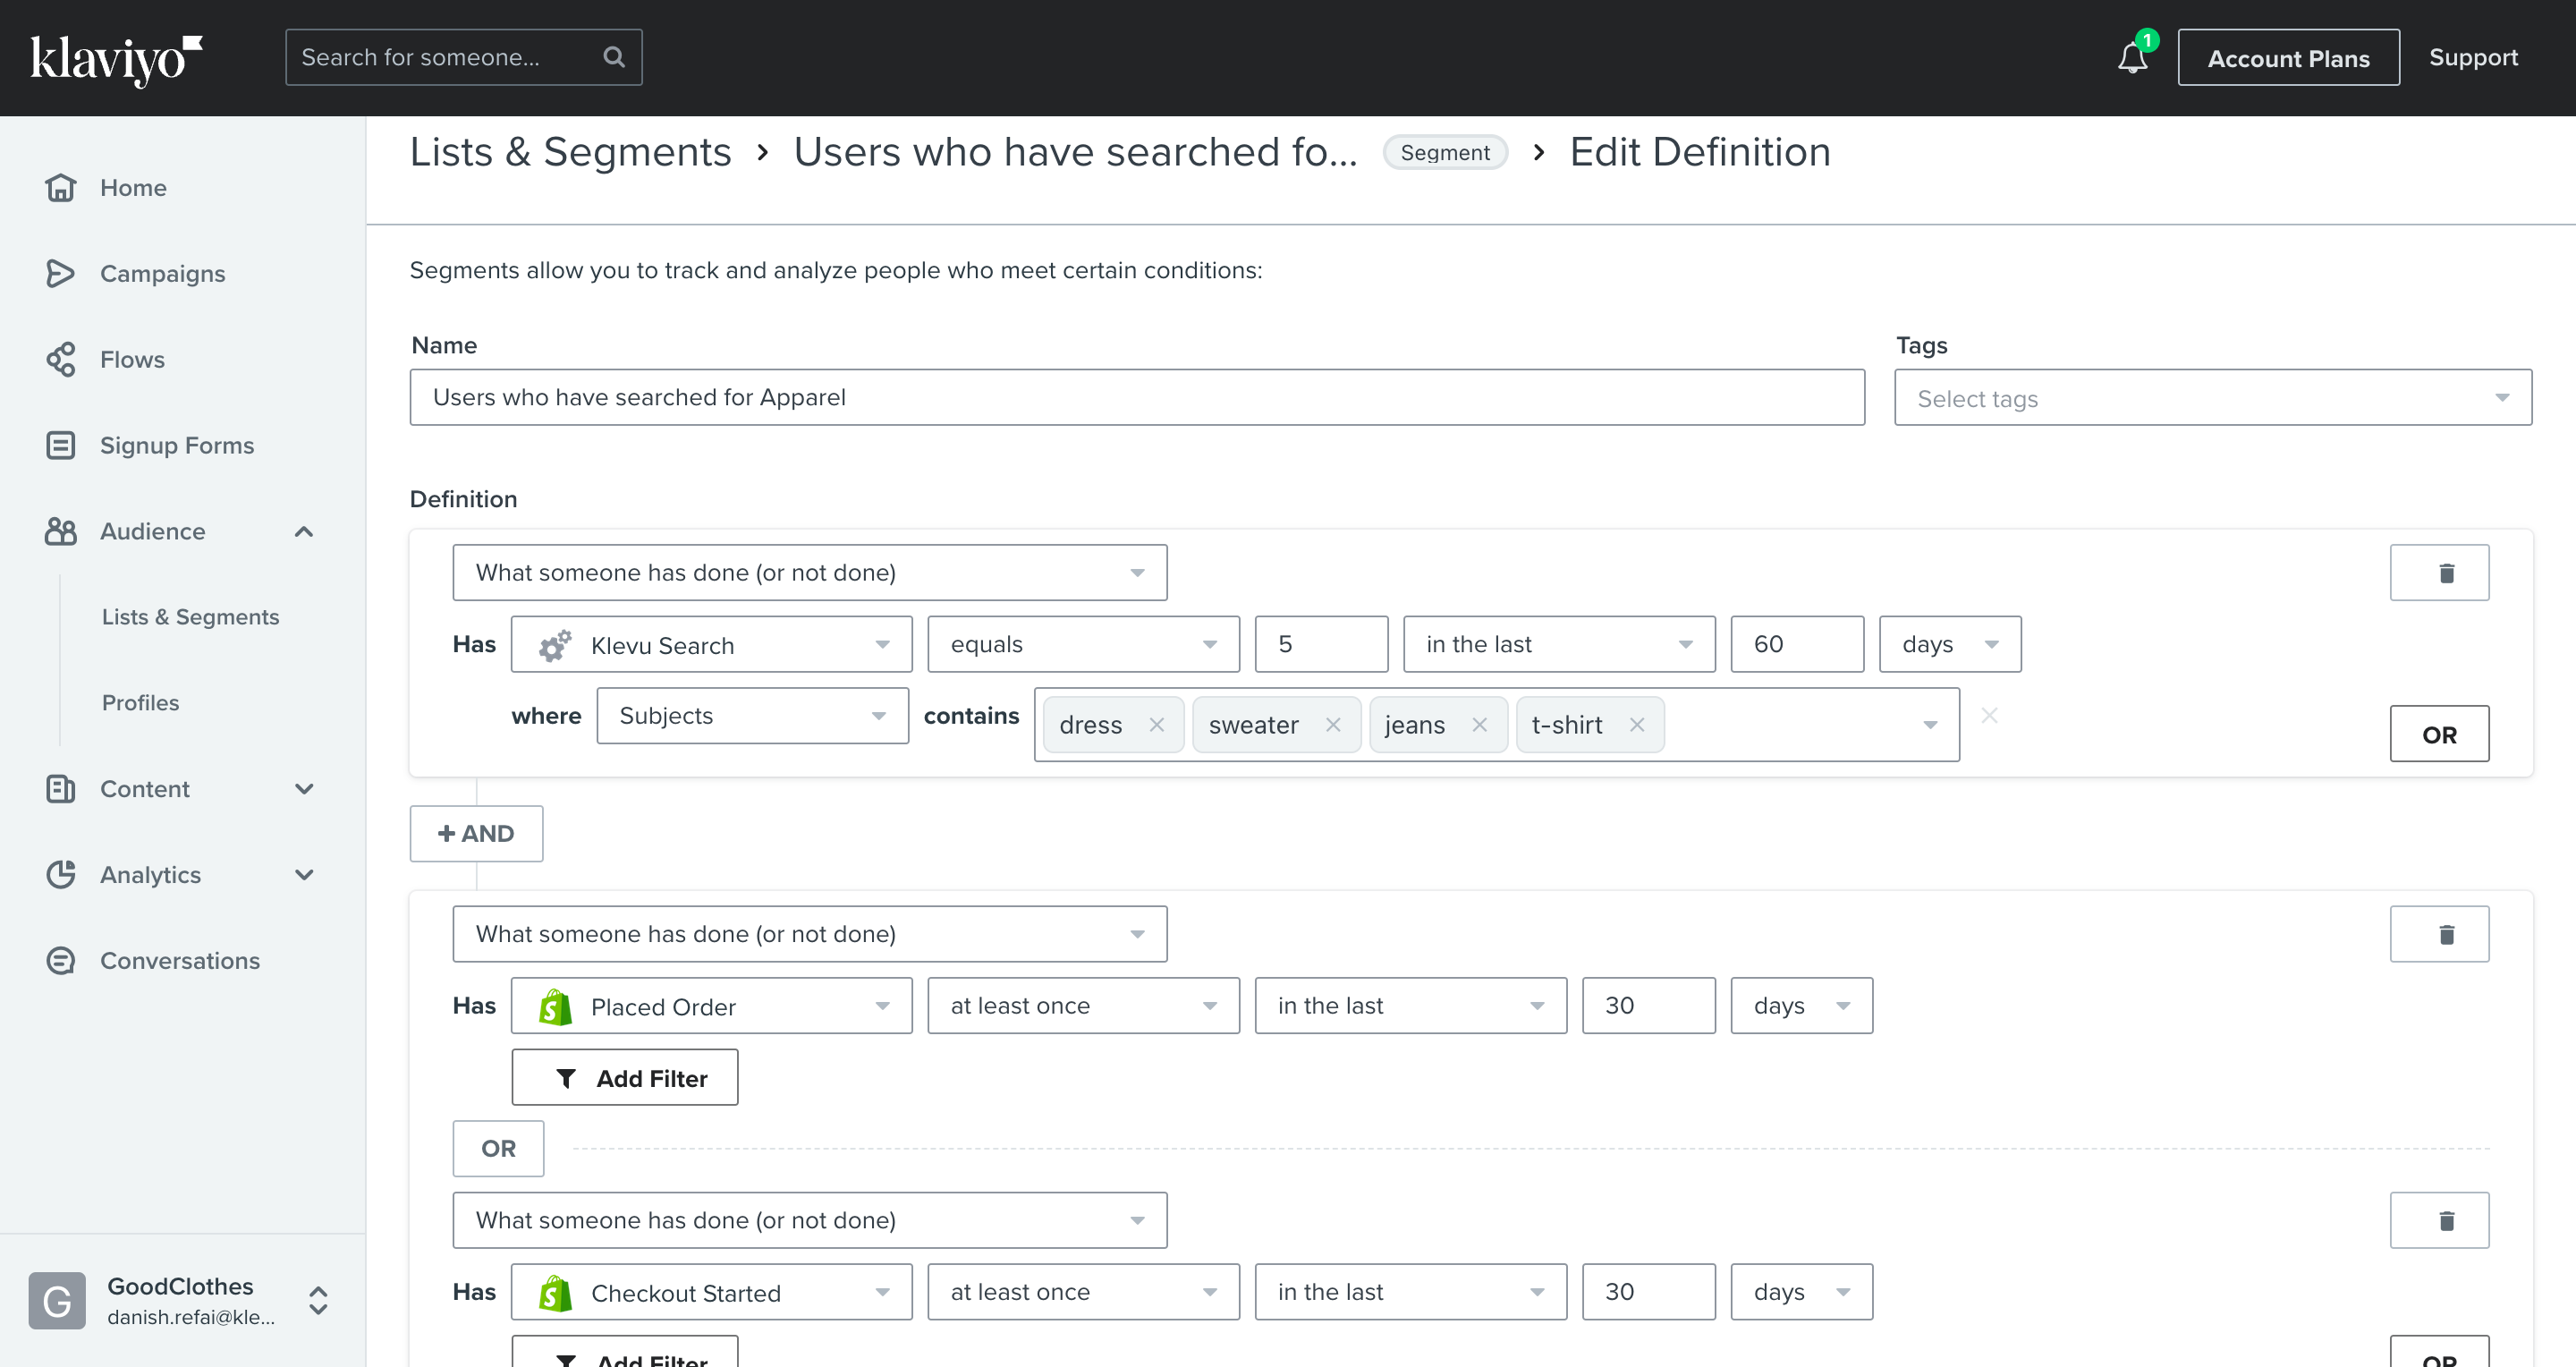Image resolution: width=2576 pixels, height=1367 pixels.
Task: Delete the Klevu Search condition
Action: (x=2439, y=573)
